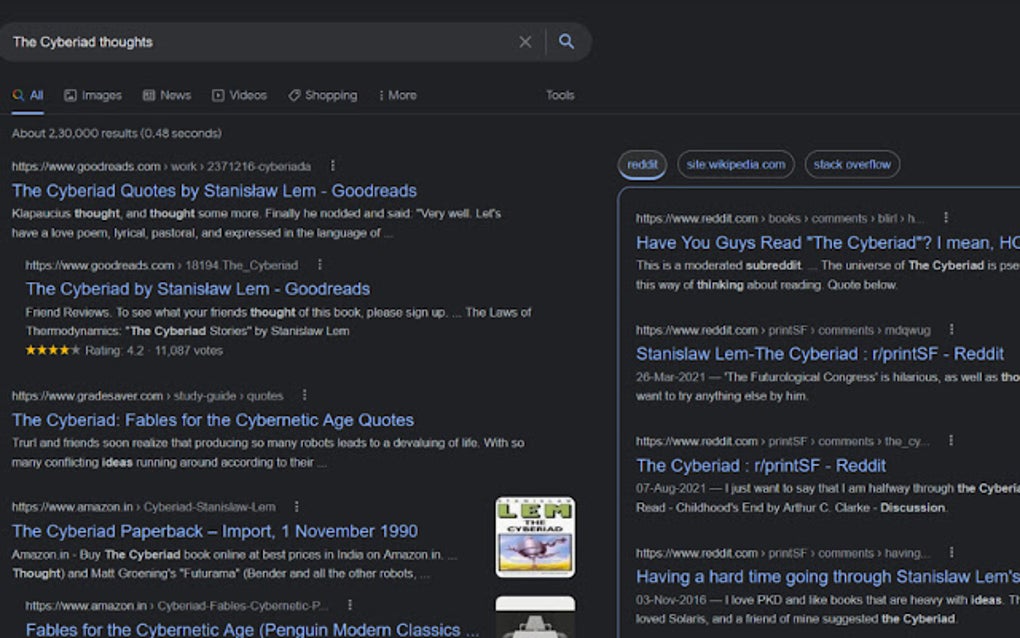The height and width of the screenshot is (638, 1020).
Task: Click the search magnifying glass icon
Action: (567, 42)
